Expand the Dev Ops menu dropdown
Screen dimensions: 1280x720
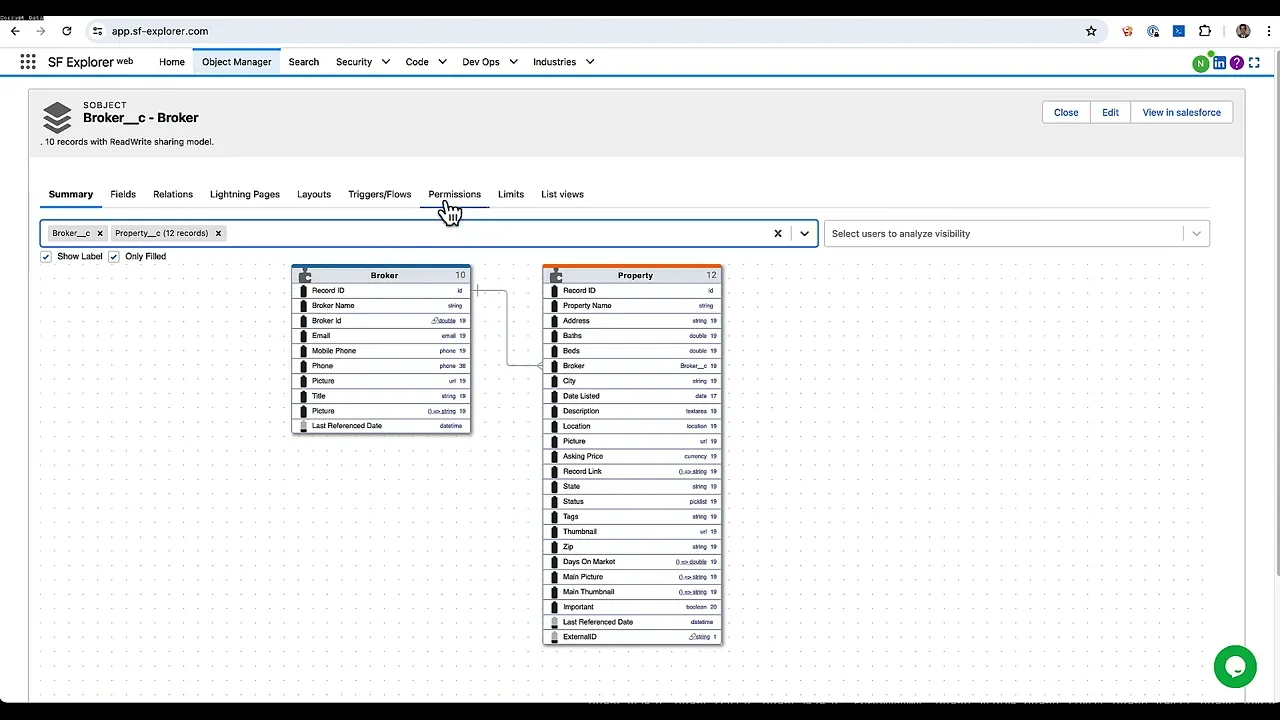[x=513, y=62]
